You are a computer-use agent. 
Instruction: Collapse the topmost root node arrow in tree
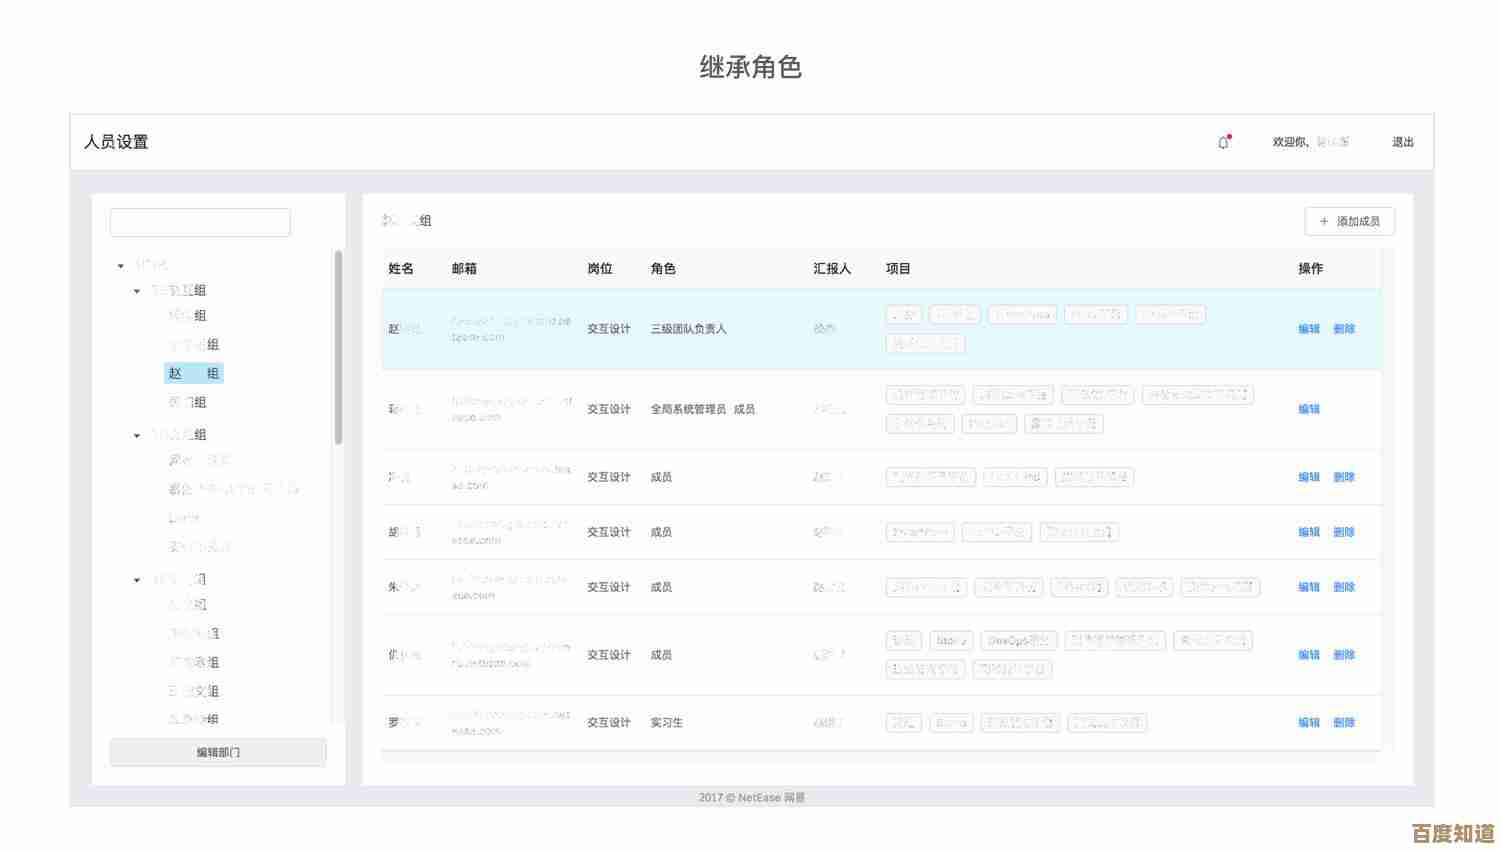point(121,265)
